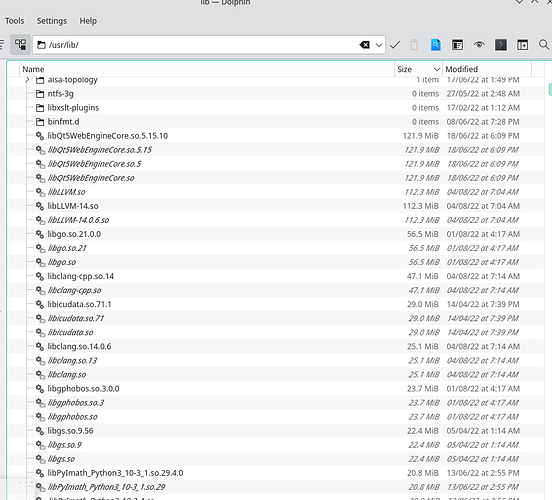Switch to the tree details view mode
Image resolution: width=552 pixels, height=500 pixels.
[x=20, y=45]
